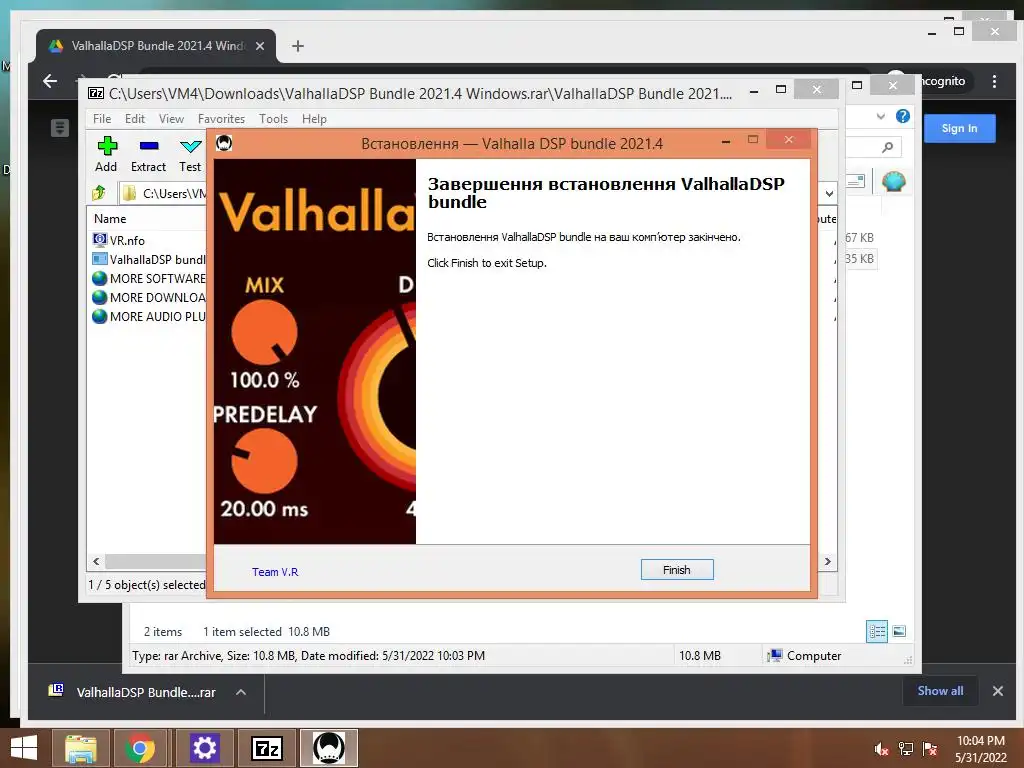Image resolution: width=1024 pixels, height=768 pixels.
Task: Open the 7-Zip Tools menu
Action: (273, 119)
